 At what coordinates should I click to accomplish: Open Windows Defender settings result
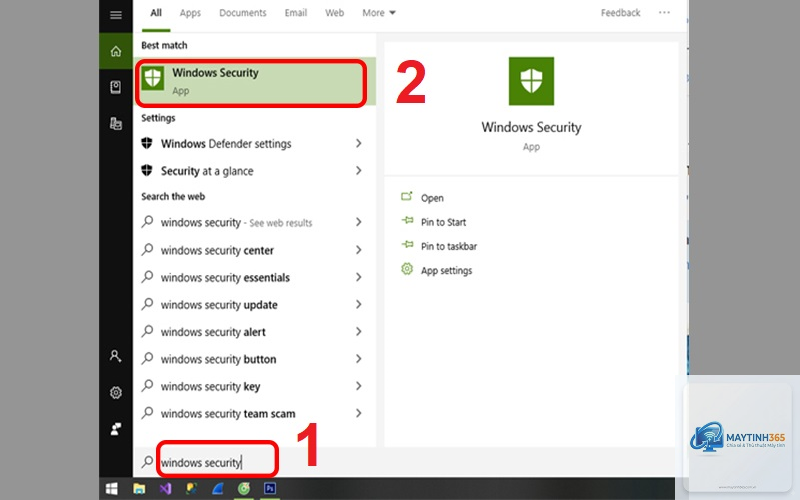coord(255,143)
